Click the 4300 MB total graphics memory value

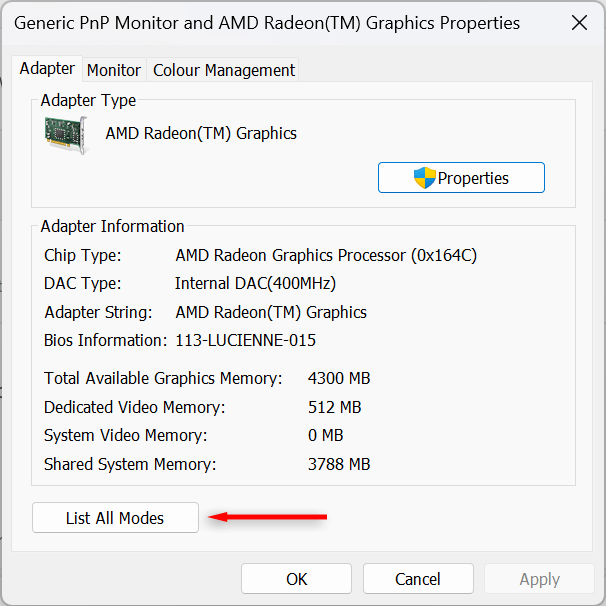(339, 378)
